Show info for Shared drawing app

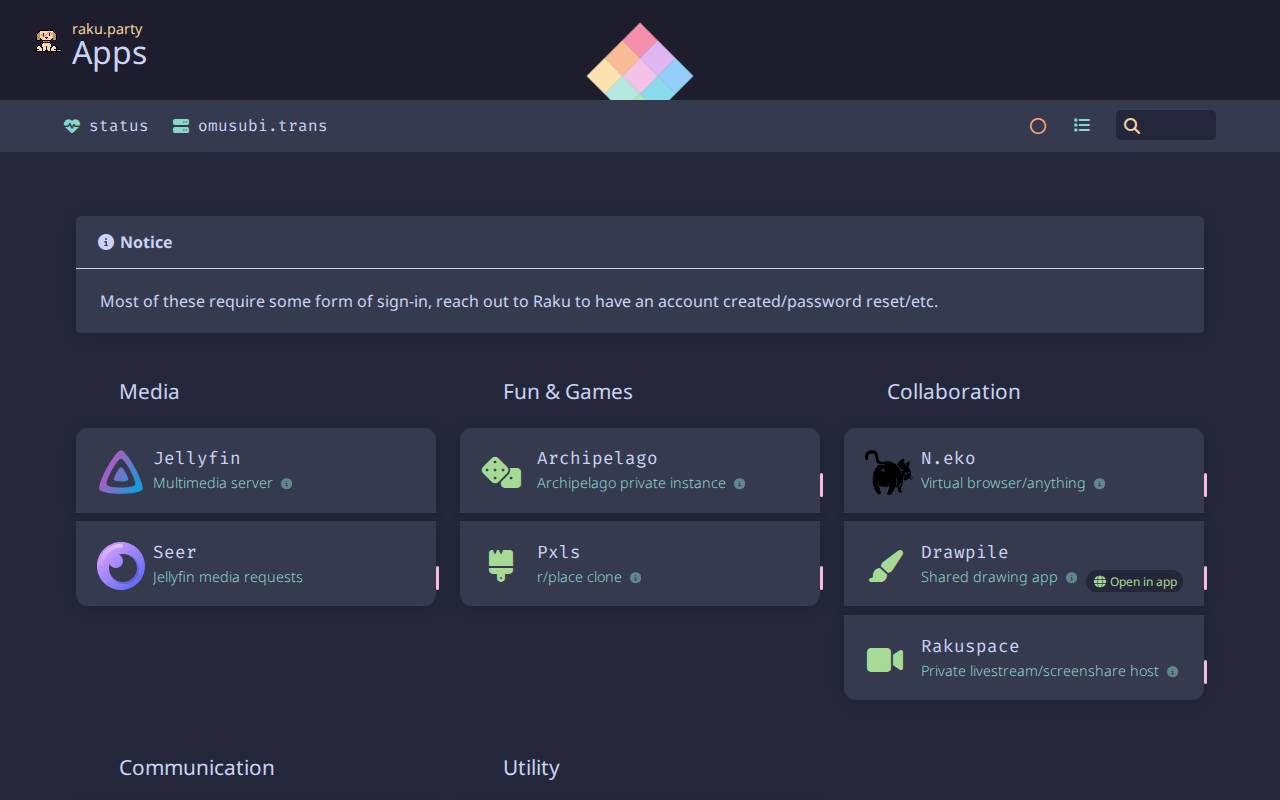pyautogui.click(x=1071, y=578)
